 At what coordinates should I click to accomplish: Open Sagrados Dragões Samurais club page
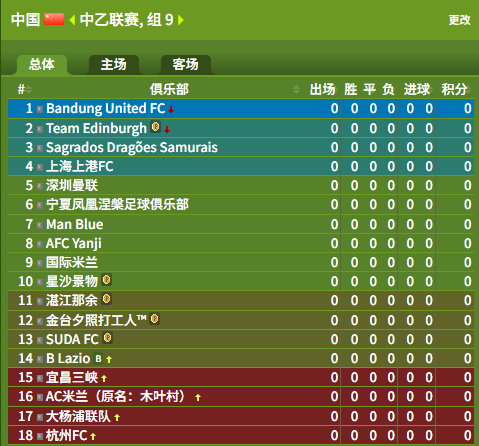click(132, 147)
